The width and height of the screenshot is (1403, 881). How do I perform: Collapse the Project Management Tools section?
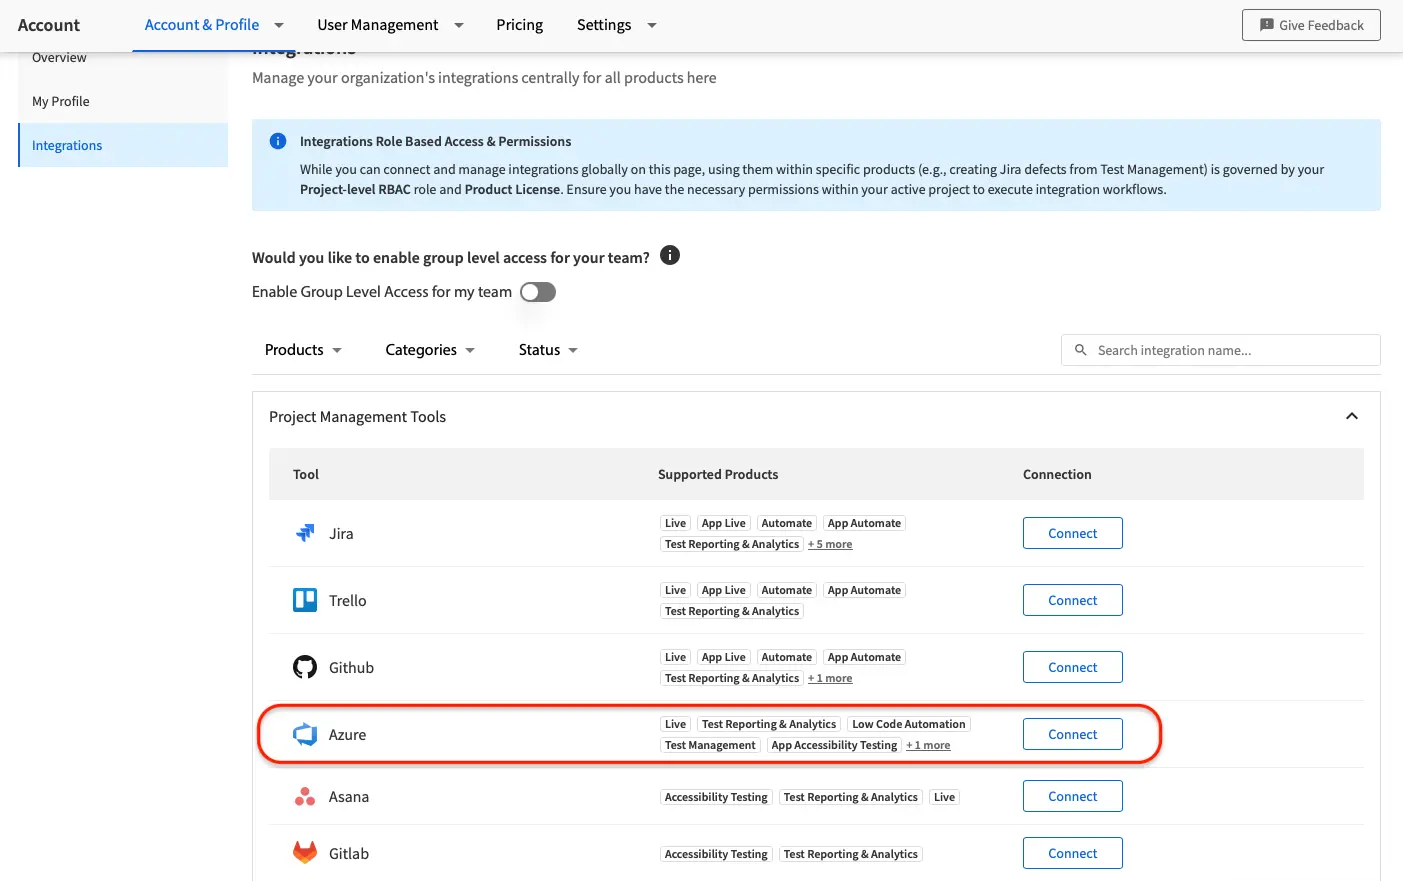[x=1352, y=416]
